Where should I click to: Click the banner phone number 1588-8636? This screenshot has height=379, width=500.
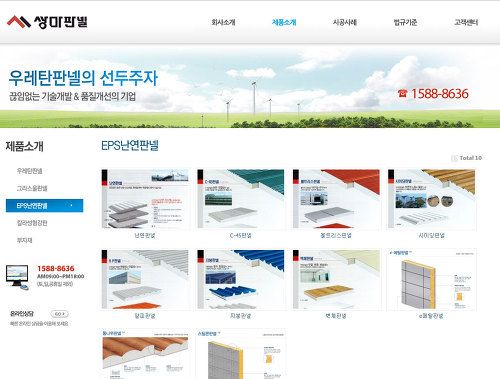coord(440,94)
